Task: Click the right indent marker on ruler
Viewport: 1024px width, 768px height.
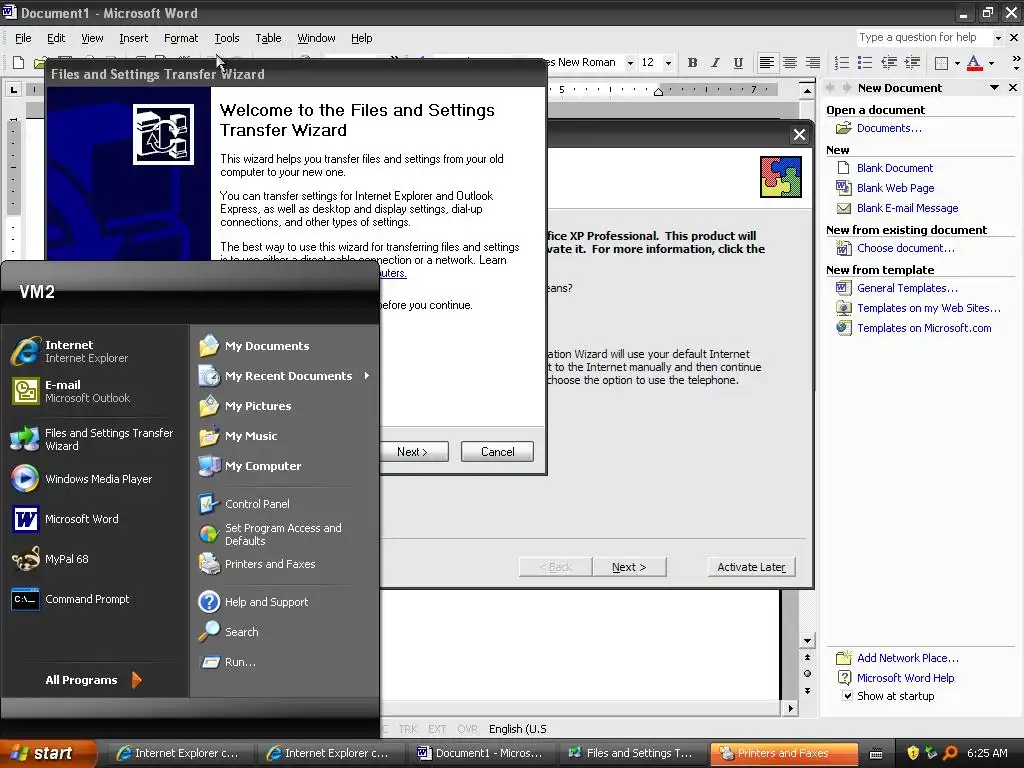Action: [x=658, y=91]
